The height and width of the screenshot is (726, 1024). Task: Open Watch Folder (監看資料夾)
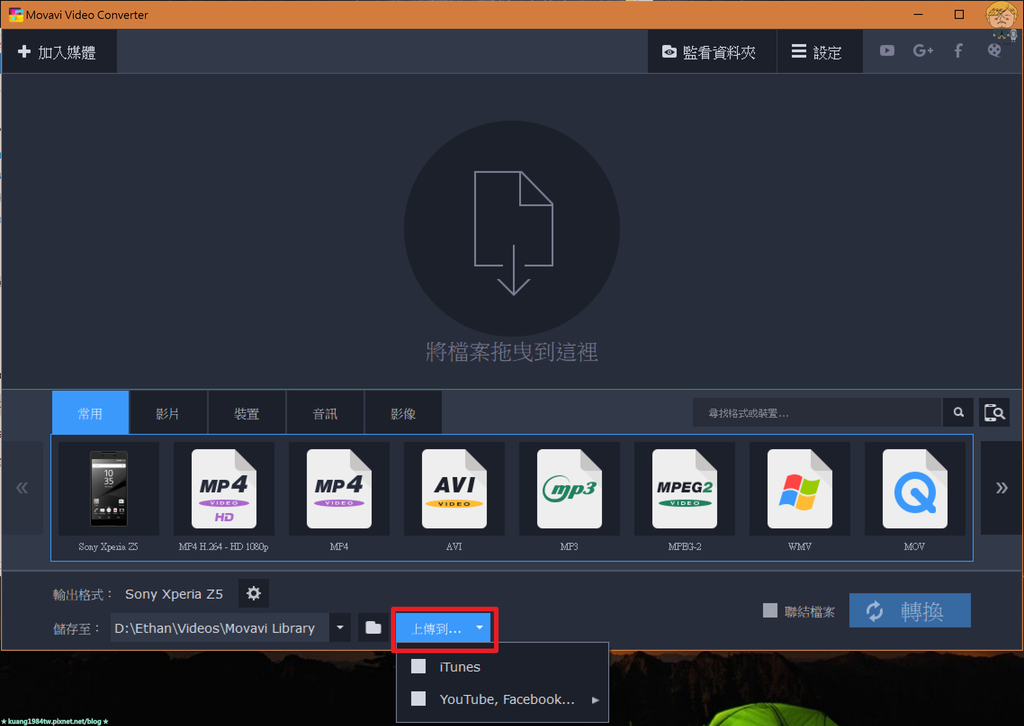pos(711,52)
